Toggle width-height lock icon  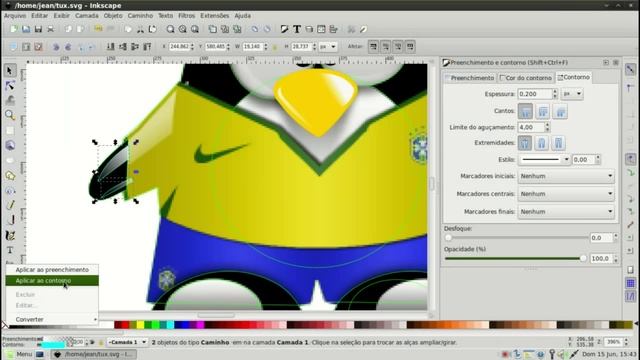(275, 47)
